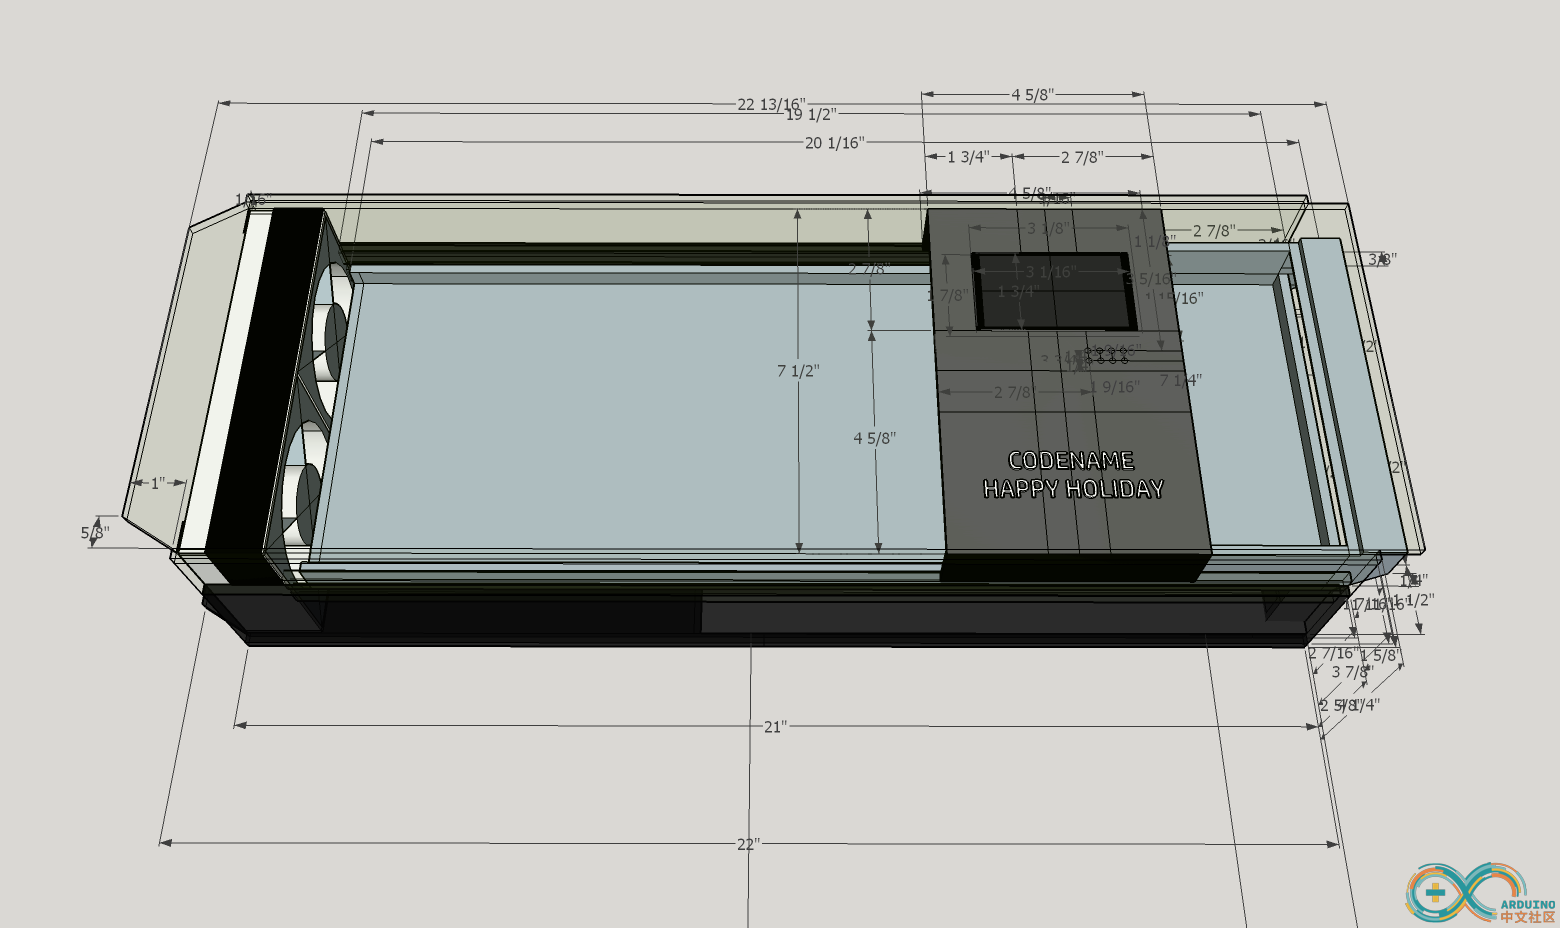Click the 1 5/8" dimension label
Screen dimensions: 1560x928
pos(1378,656)
